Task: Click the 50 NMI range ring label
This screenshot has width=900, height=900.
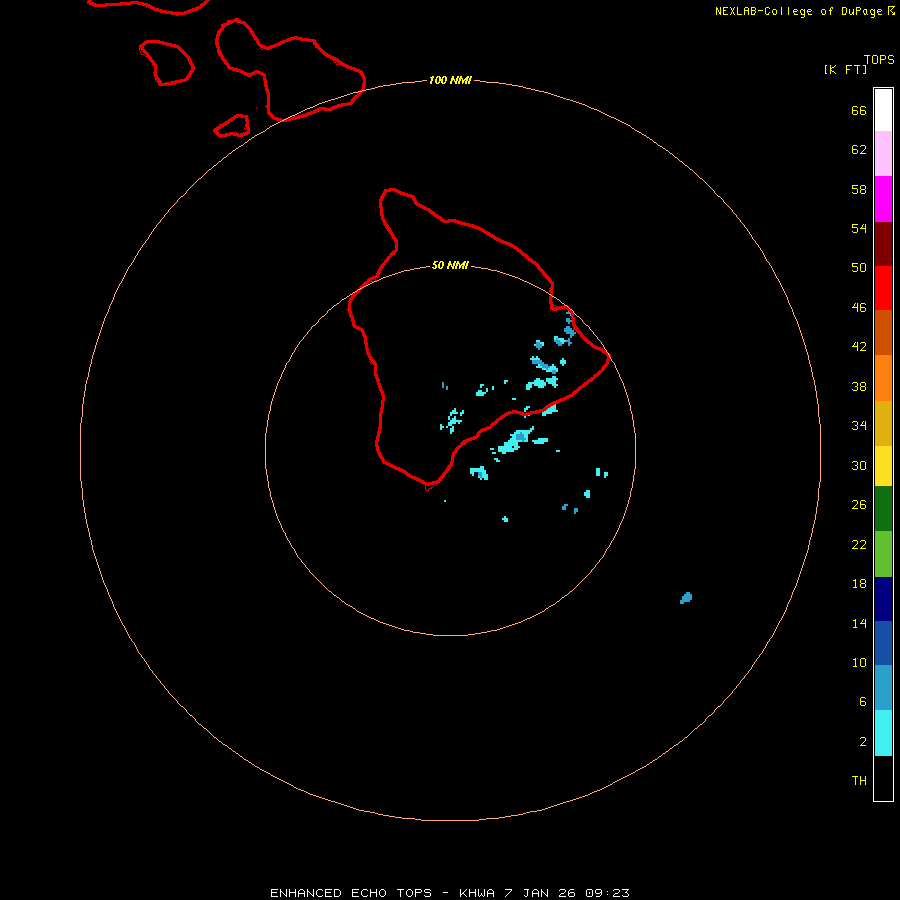Action: click(450, 265)
